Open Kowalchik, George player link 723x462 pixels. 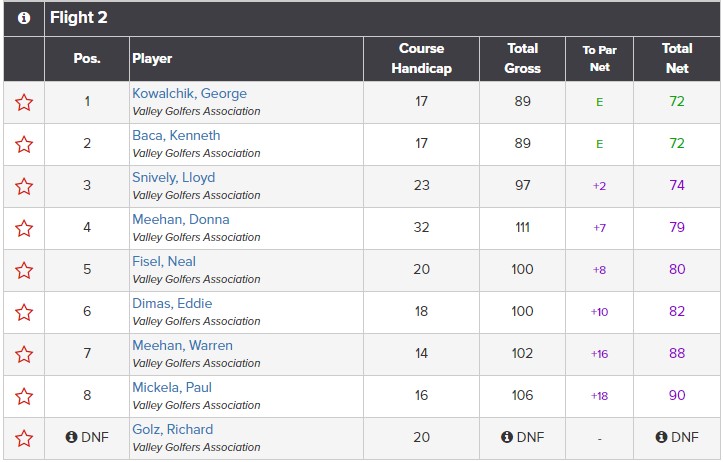190,94
